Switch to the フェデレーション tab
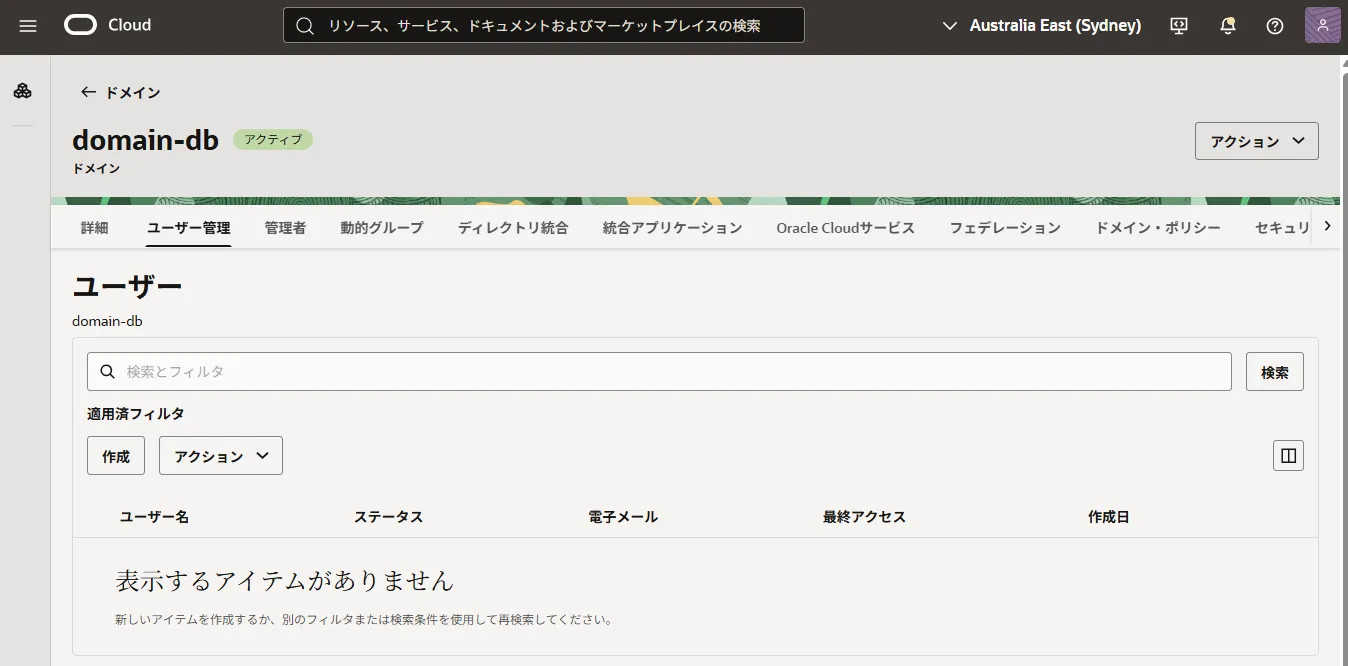The image size is (1348, 666). 1005,227
